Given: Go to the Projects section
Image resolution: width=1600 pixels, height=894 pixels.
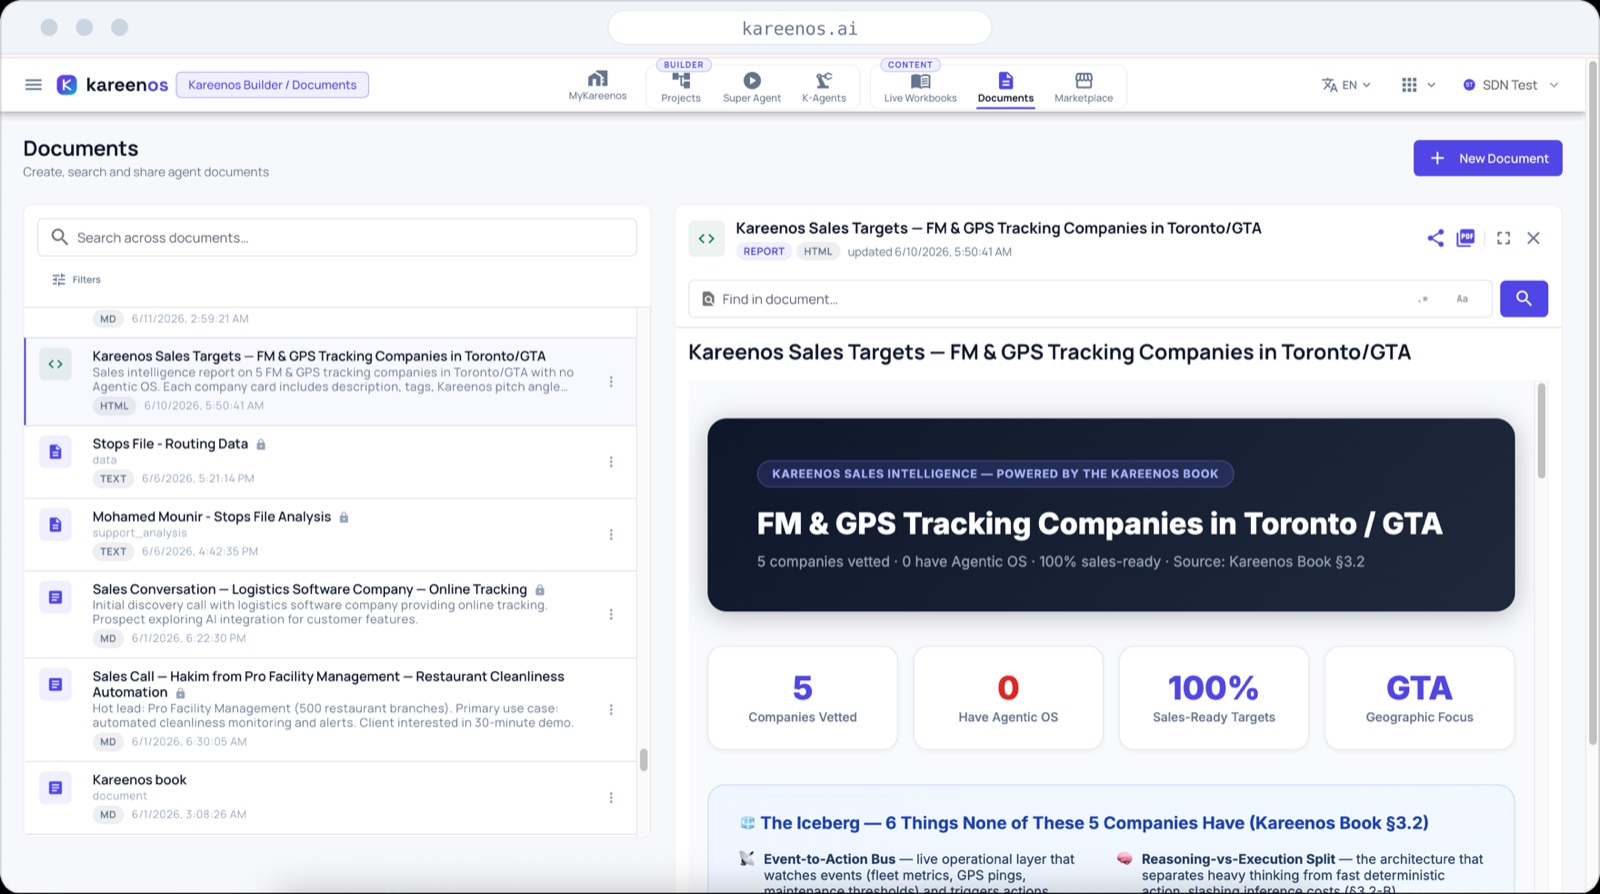Looking at the screenshot, I should (680, 87).
